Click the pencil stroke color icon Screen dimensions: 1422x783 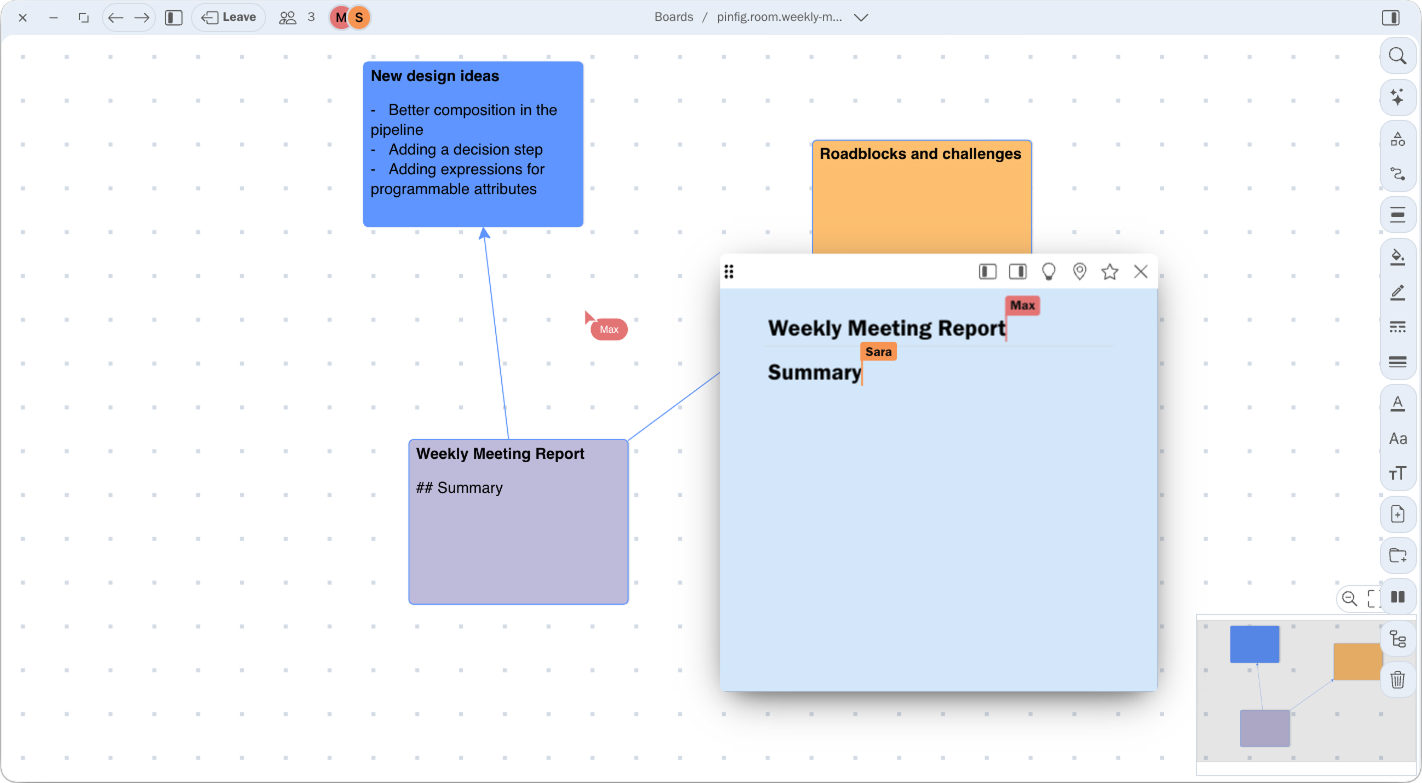pos(1397,292)
